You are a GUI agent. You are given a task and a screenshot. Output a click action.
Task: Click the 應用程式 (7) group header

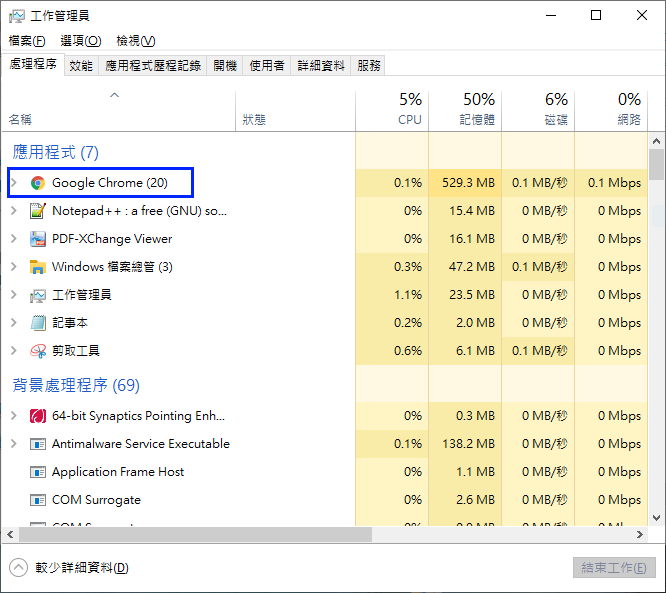pos(56,152)
